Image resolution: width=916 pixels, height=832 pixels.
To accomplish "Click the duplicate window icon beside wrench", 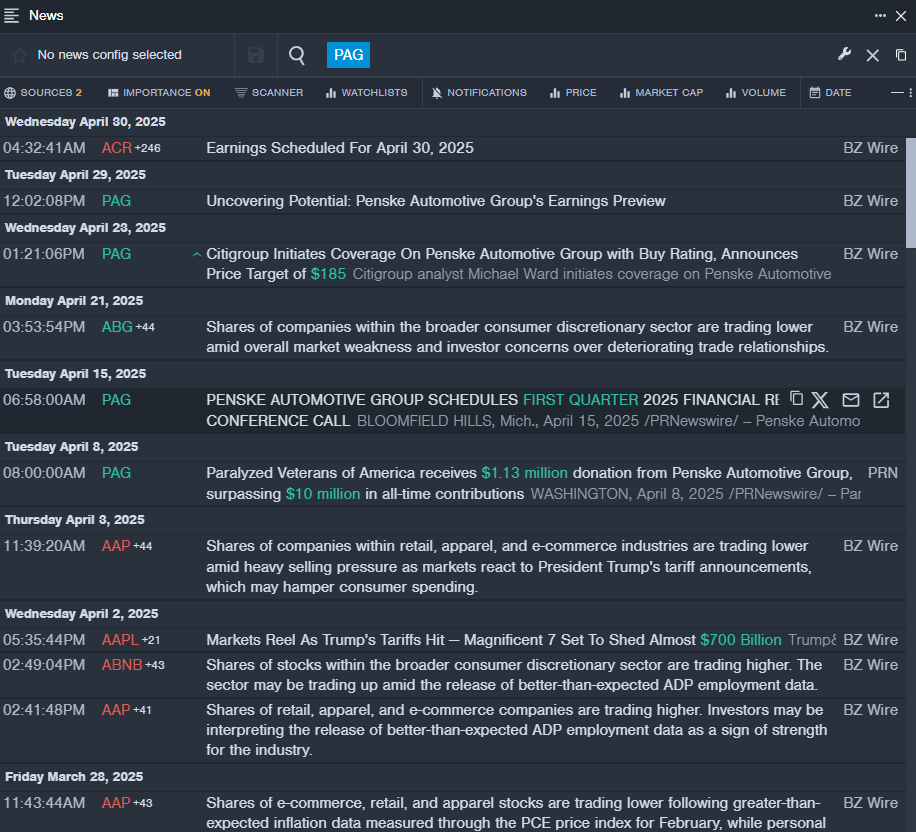I will click(901, 55).
